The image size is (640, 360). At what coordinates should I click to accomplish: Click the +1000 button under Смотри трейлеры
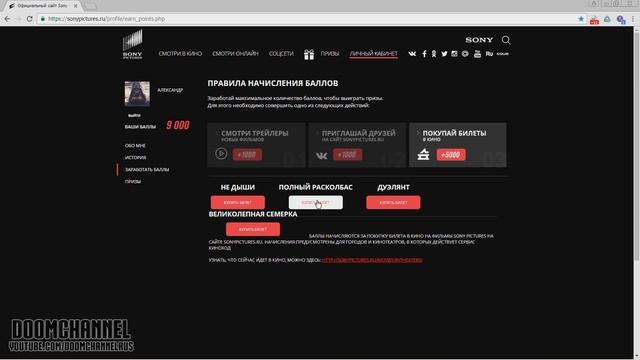click(x=247, y=155)
